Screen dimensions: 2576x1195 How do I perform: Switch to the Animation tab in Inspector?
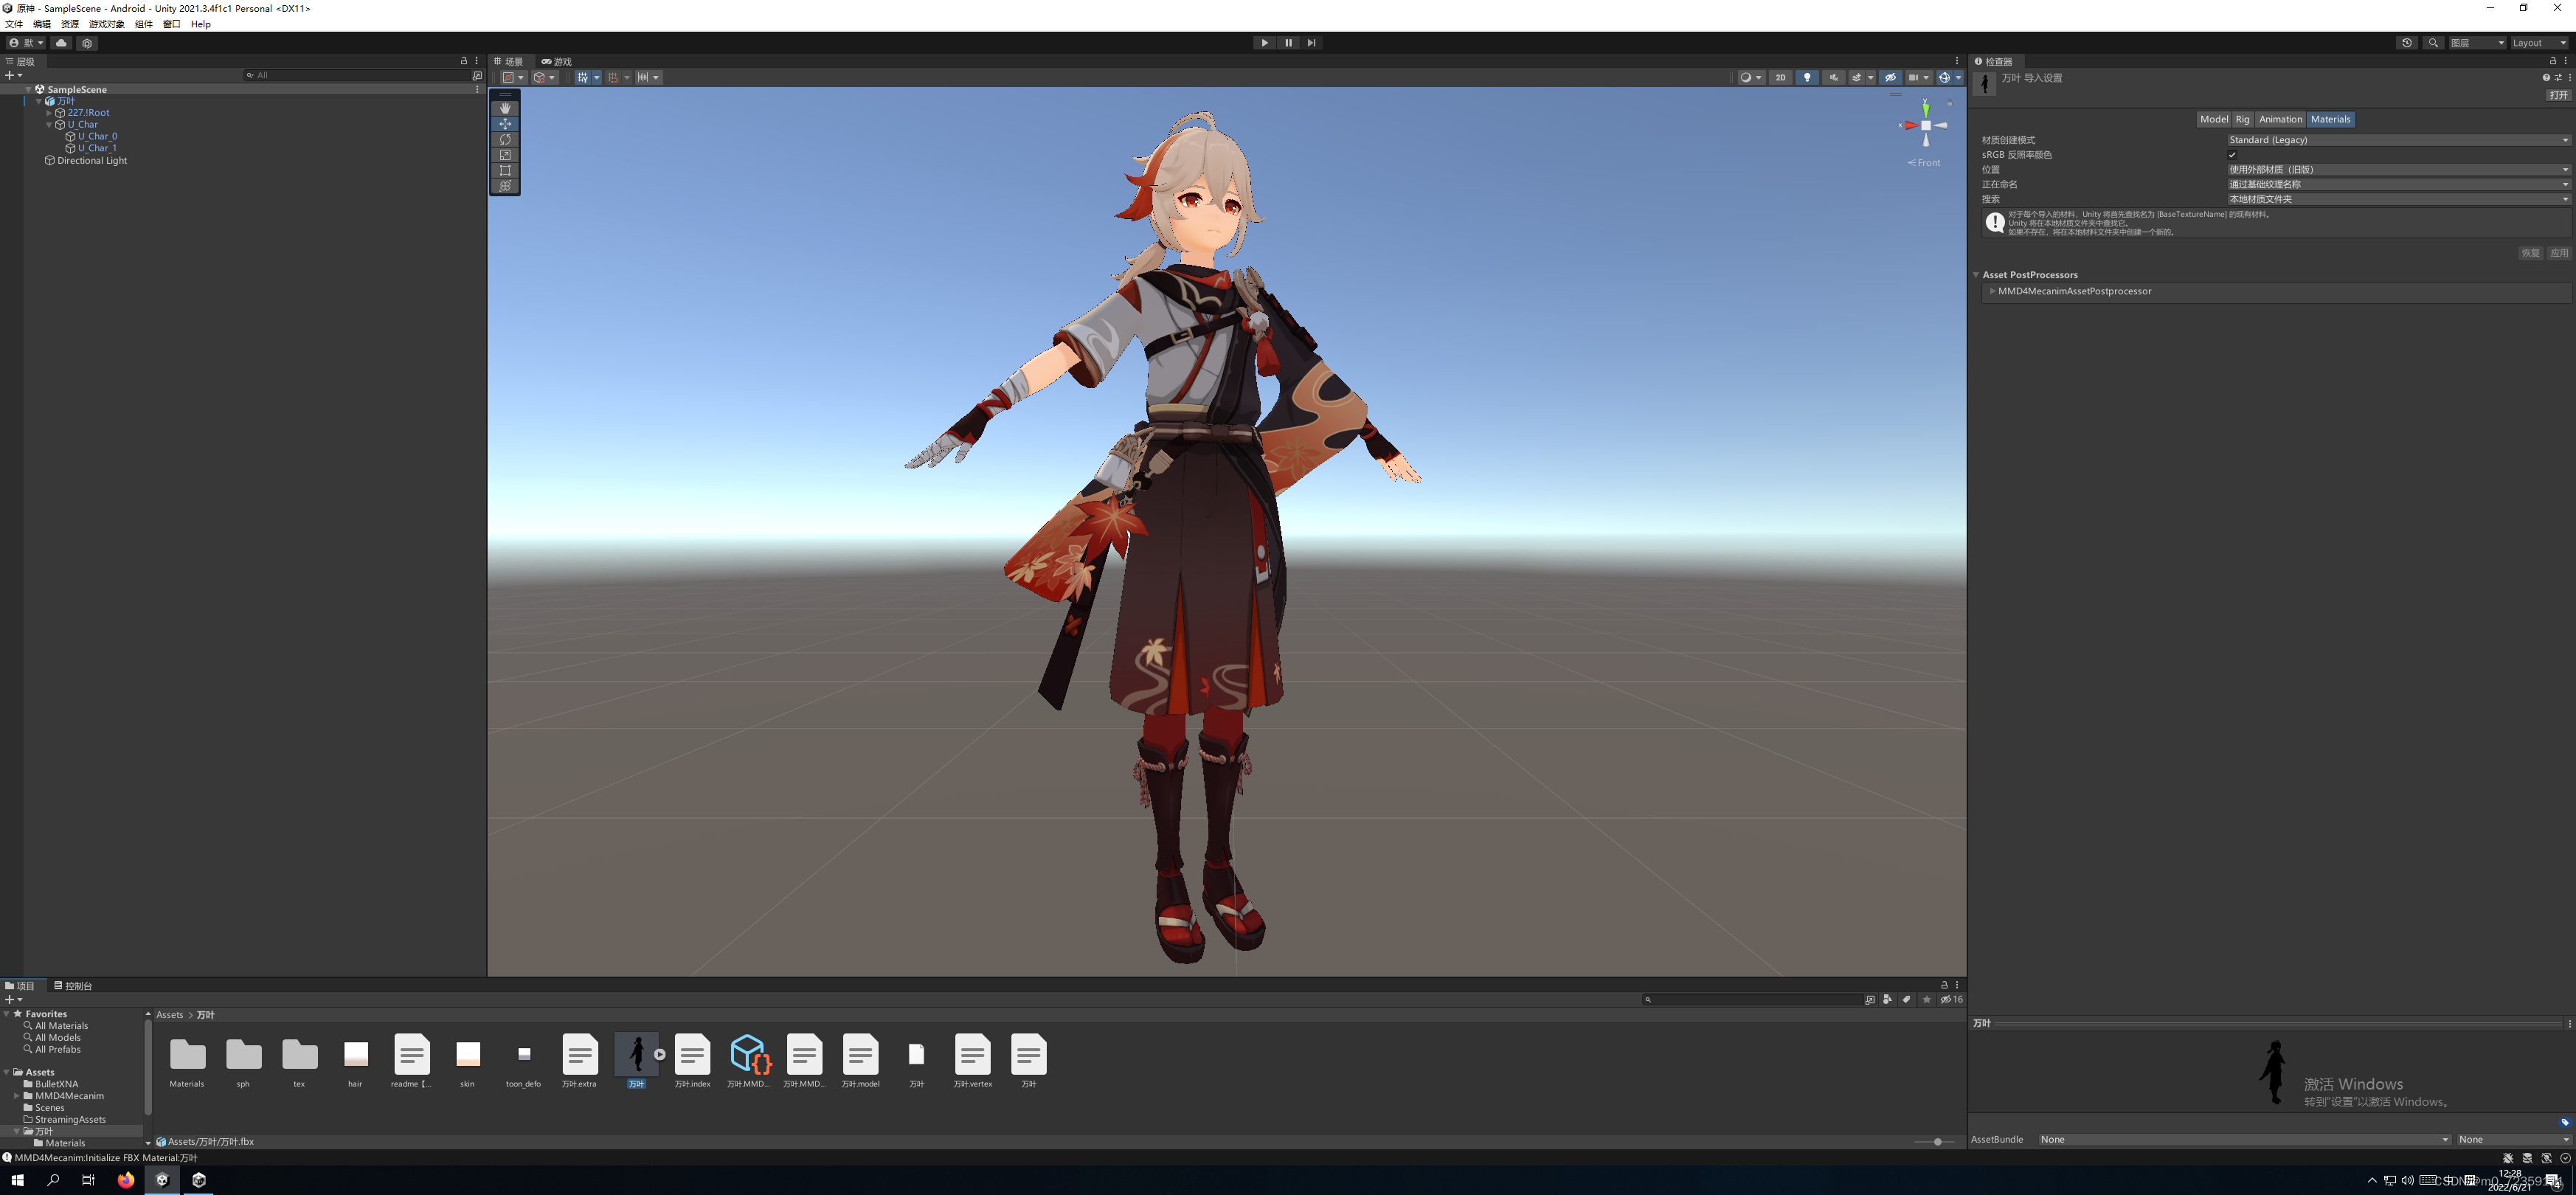(2281, 119)
